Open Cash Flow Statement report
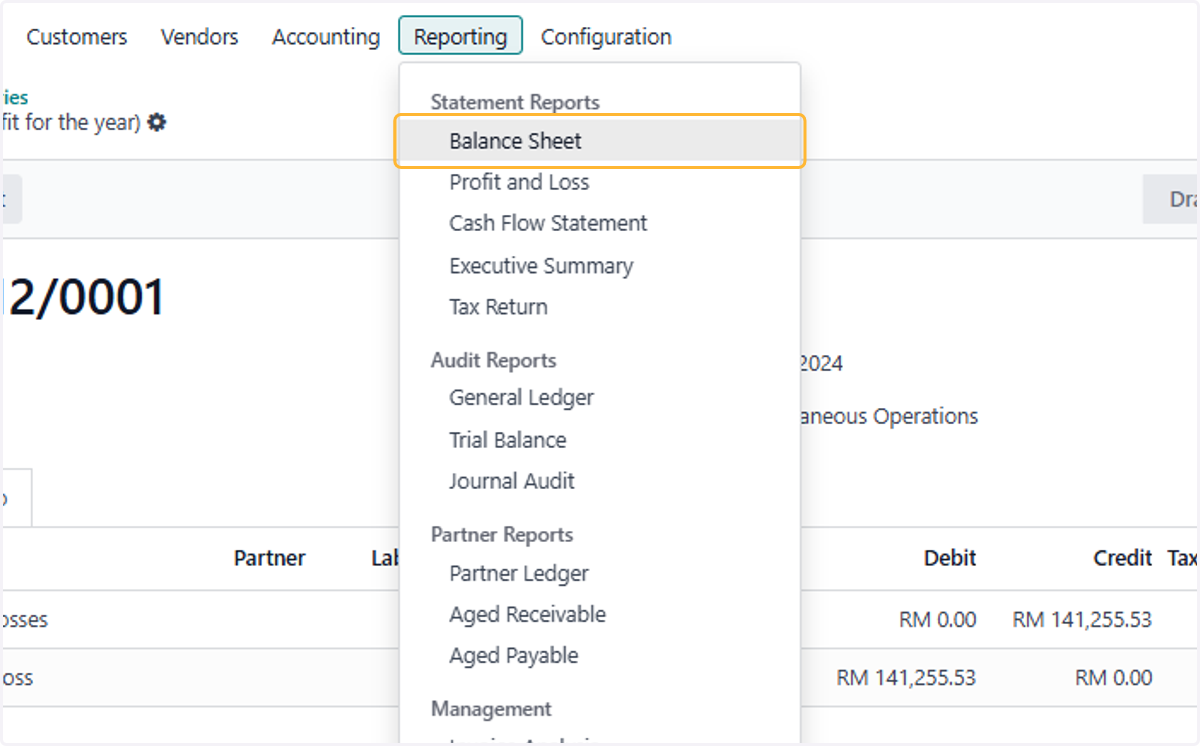 [x=548, y=223]
